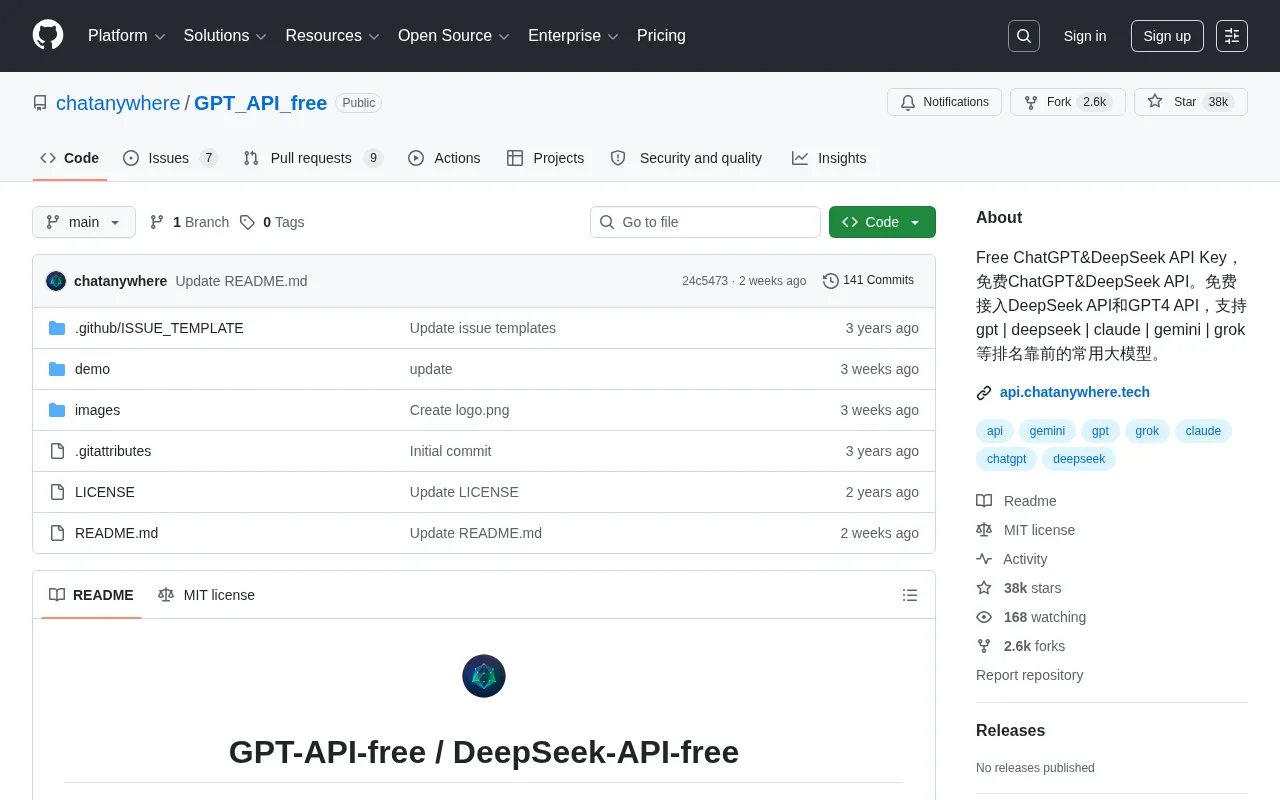This screenshot has height=800, width=1280.
Task: Click the .github folder icon
Action: 57,328
